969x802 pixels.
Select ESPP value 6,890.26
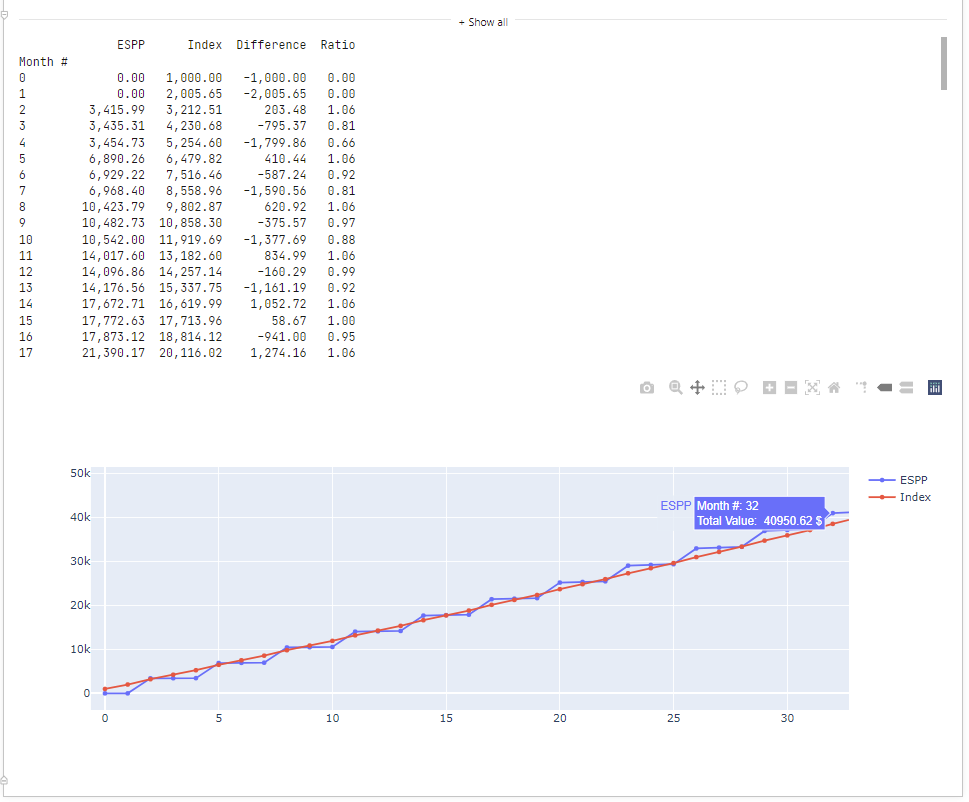[x=117, y=159]
